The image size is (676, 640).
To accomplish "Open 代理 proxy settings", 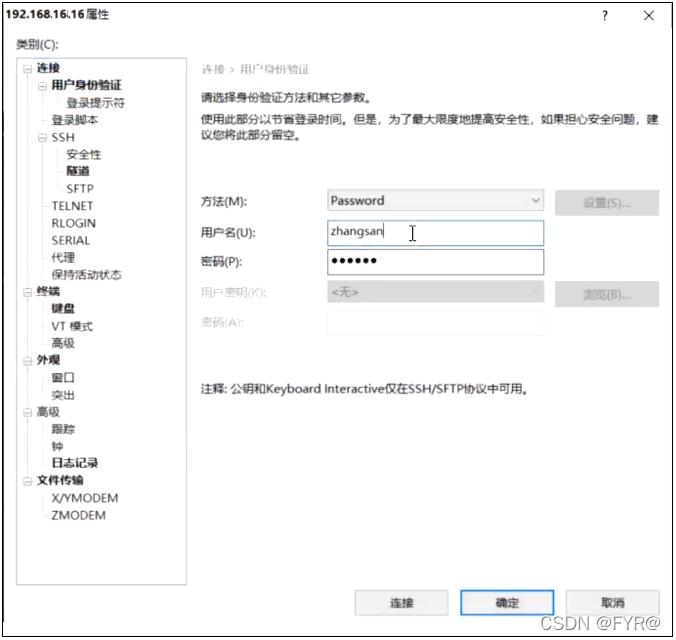I will coord(63,257).
